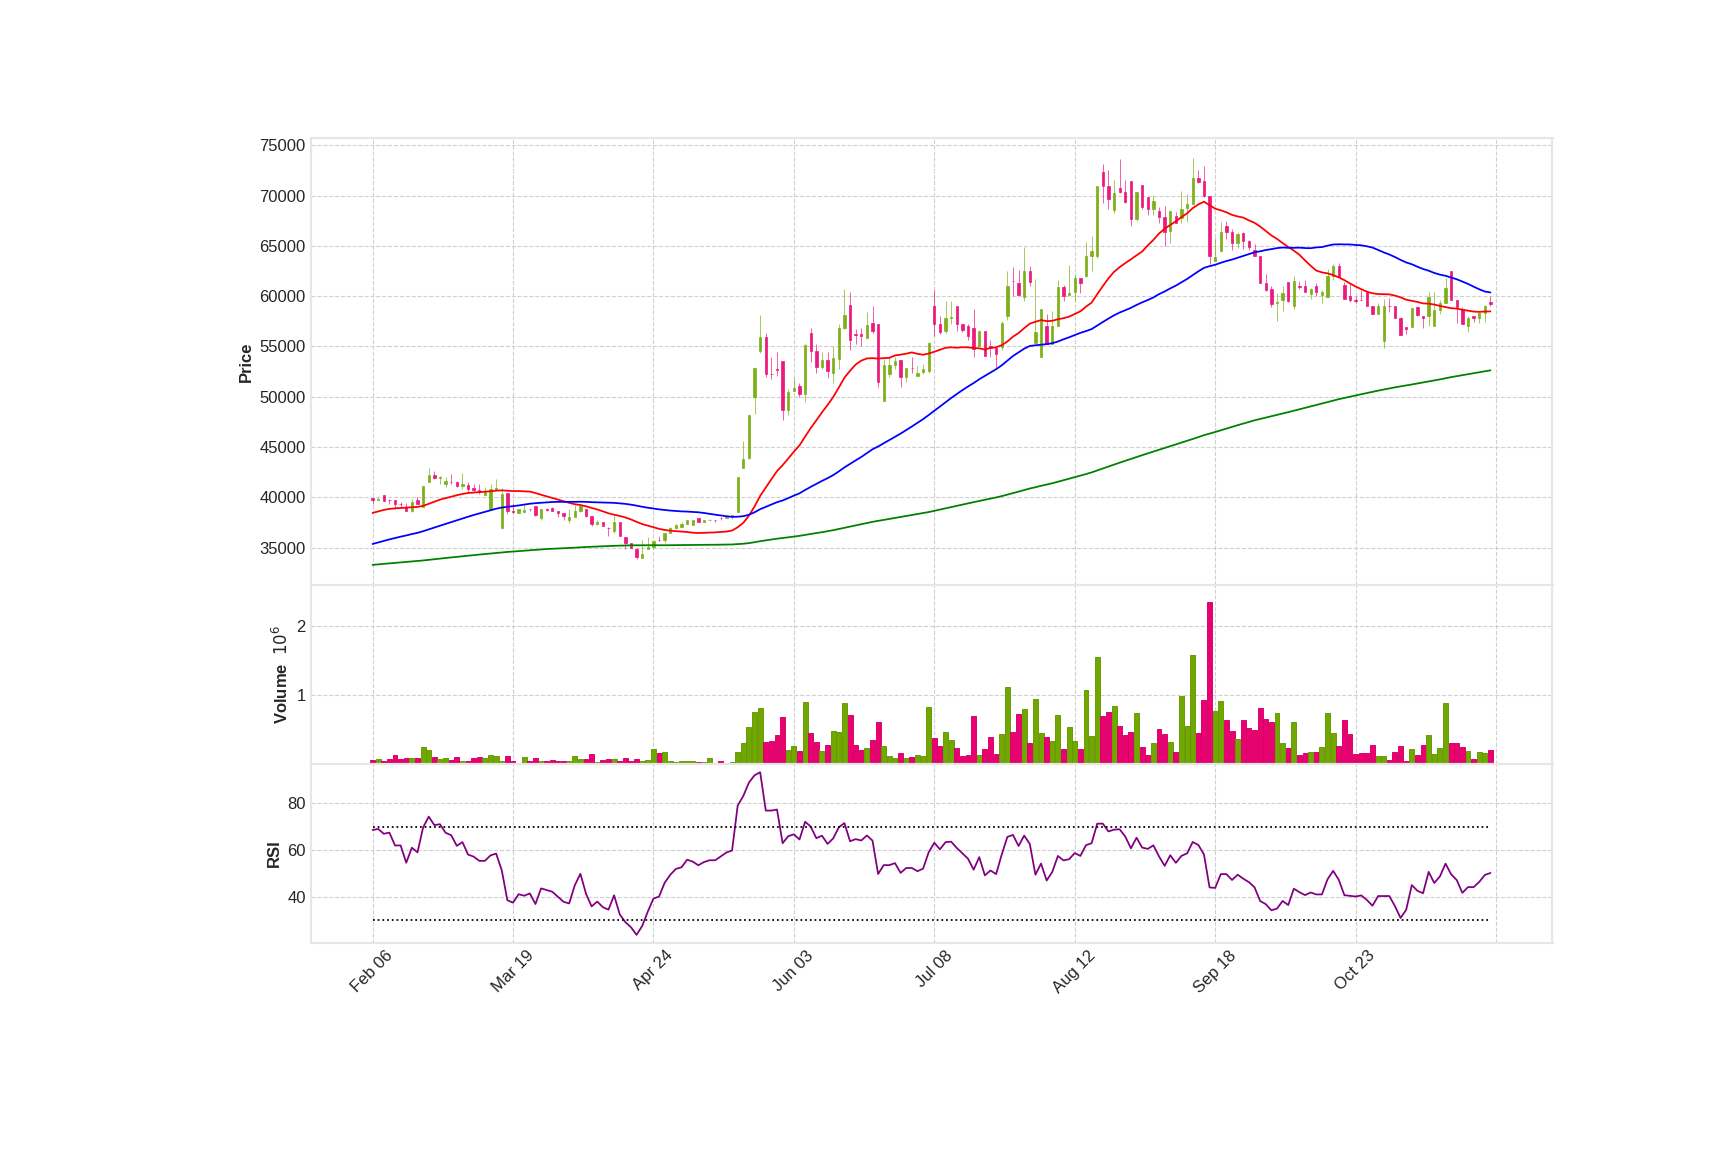Click the RSI axis label 40
This screenshot has width=1725, height=1150.
(x=296, y=898)
